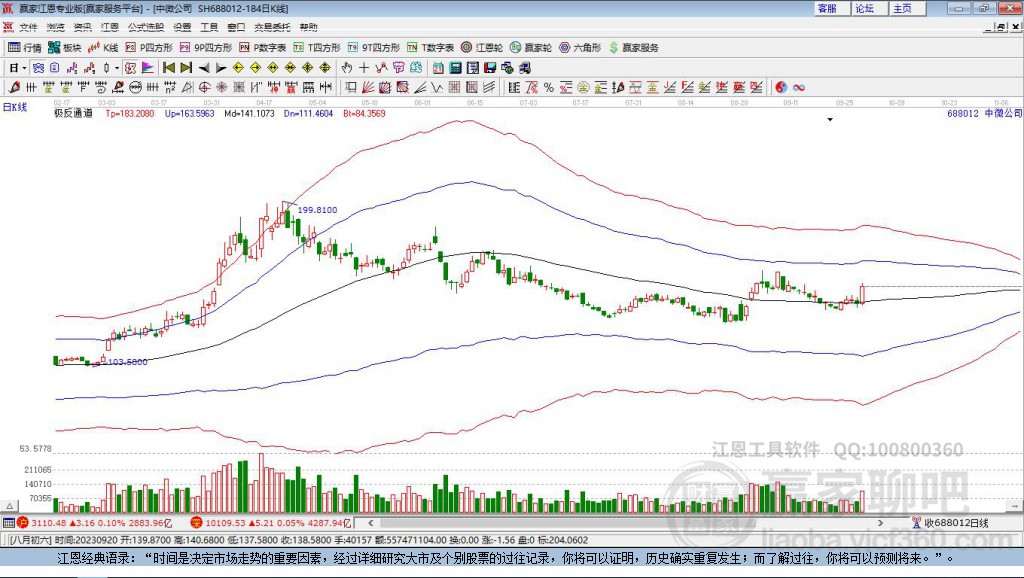The image size is (1024, 578).
Task: Click the yin-yang icon
Action: 781,88
